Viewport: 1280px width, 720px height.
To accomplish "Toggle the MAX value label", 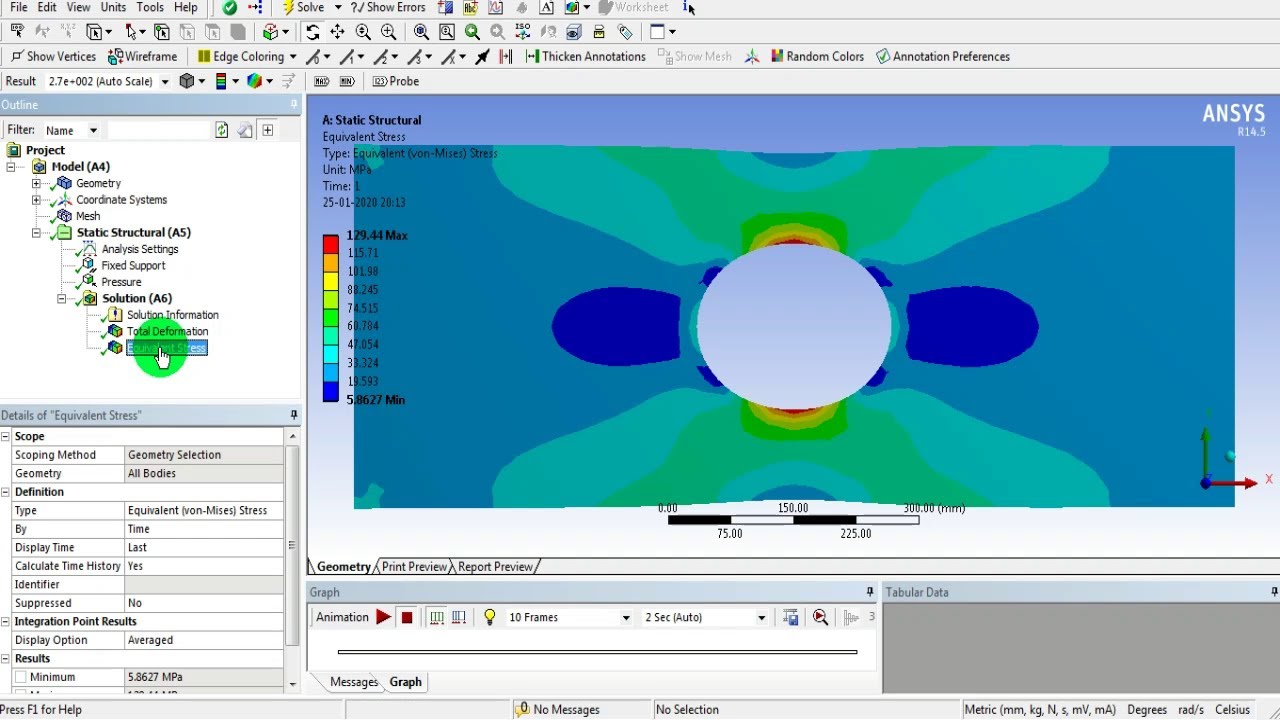I will pos(321,82).
